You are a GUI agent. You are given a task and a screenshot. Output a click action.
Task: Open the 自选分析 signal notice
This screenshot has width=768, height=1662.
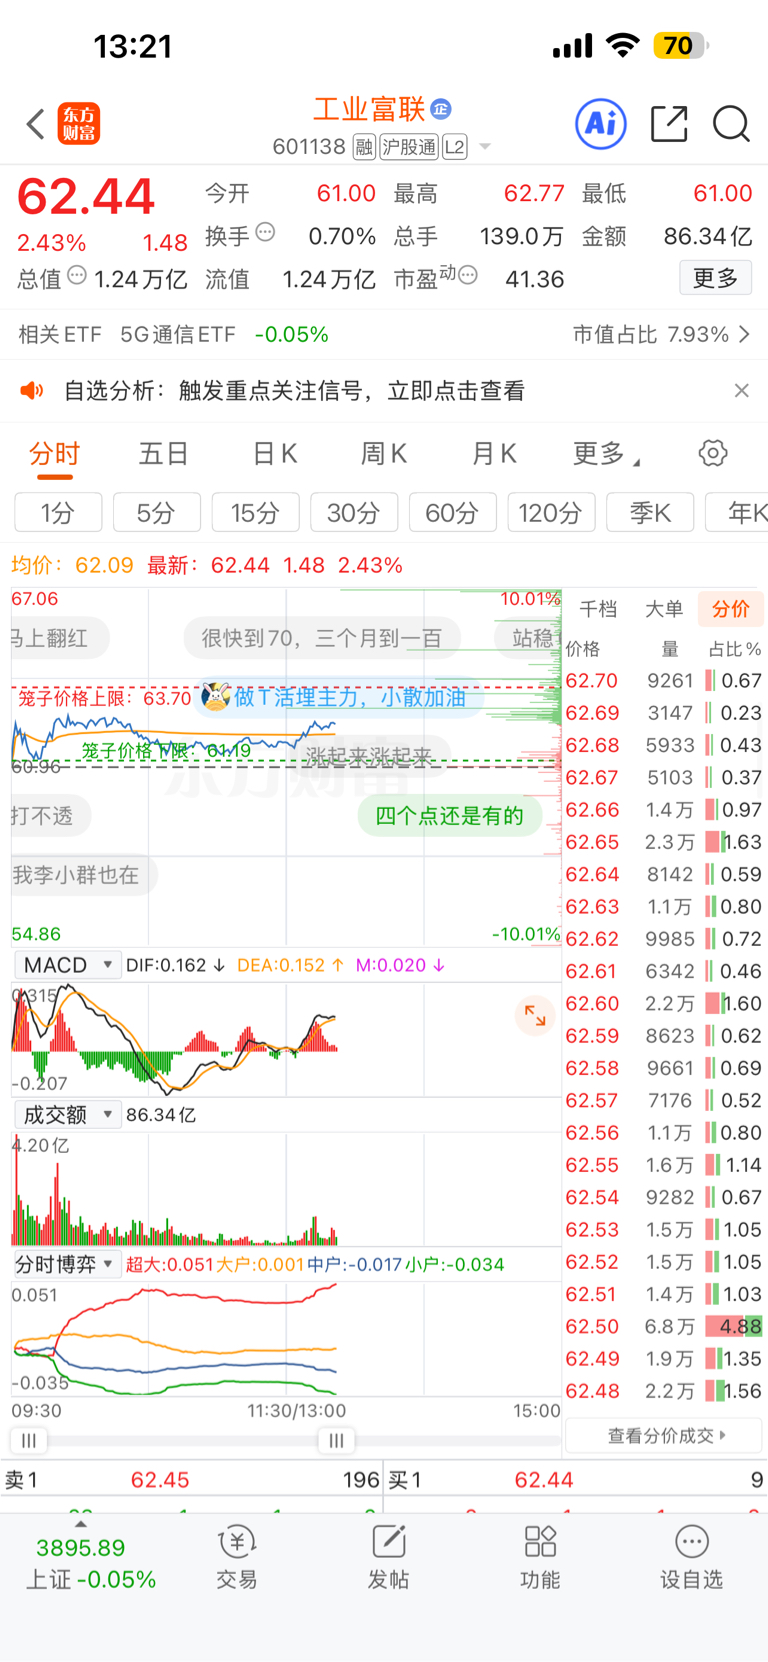click(x=294, y=390)
